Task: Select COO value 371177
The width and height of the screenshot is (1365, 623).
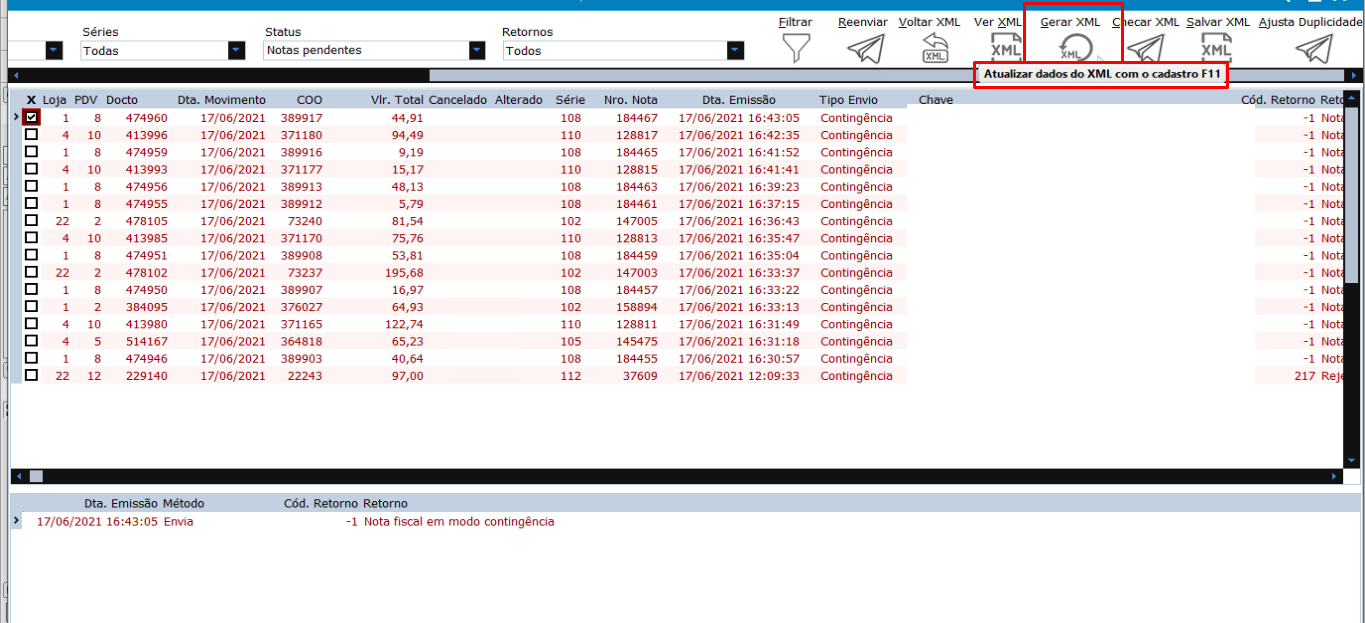Action: [301, 169]
